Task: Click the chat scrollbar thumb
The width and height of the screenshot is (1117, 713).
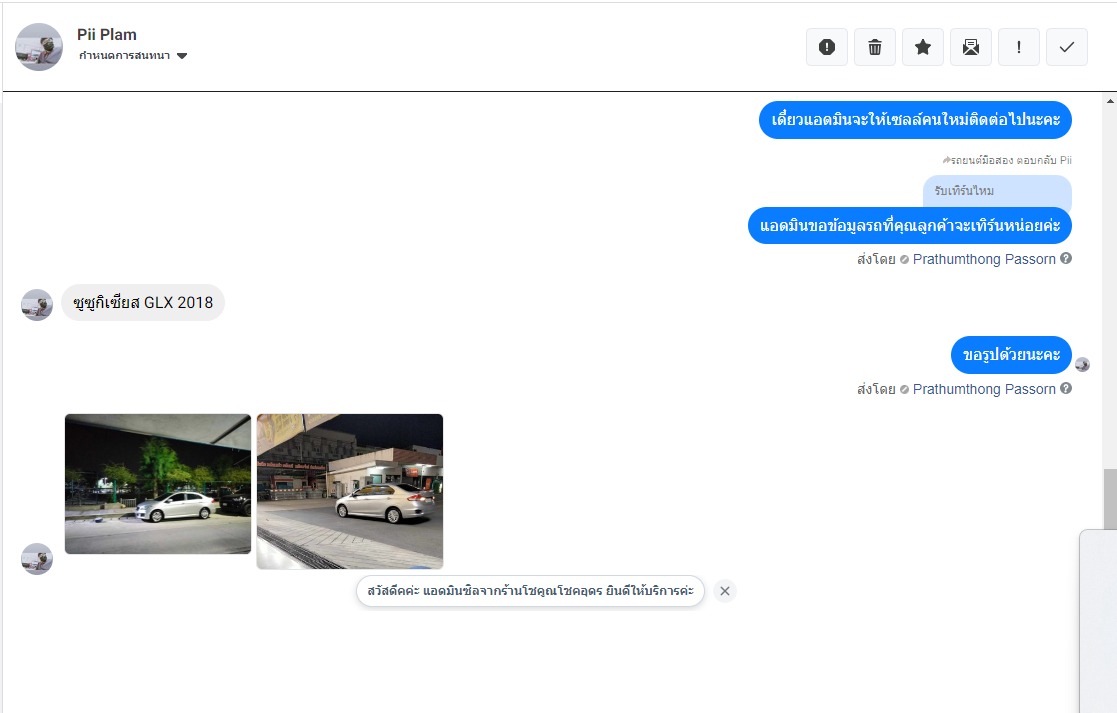Action: (x=1110, y=499)
